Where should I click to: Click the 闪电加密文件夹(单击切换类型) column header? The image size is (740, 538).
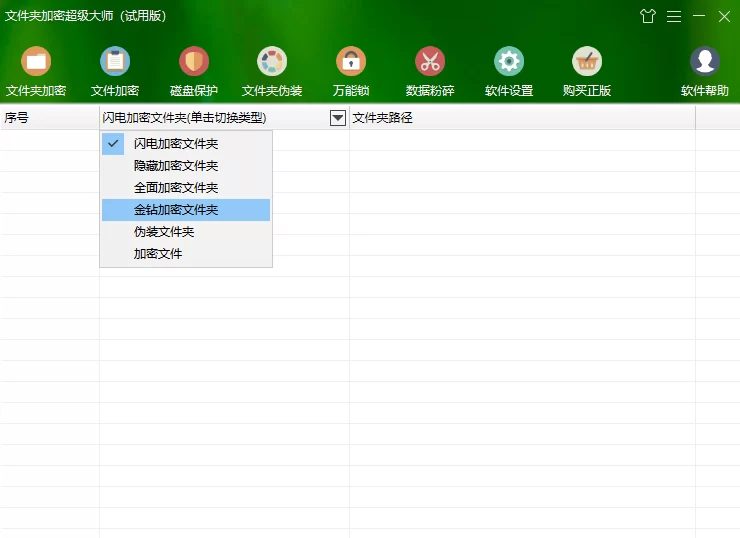point(224,118)
